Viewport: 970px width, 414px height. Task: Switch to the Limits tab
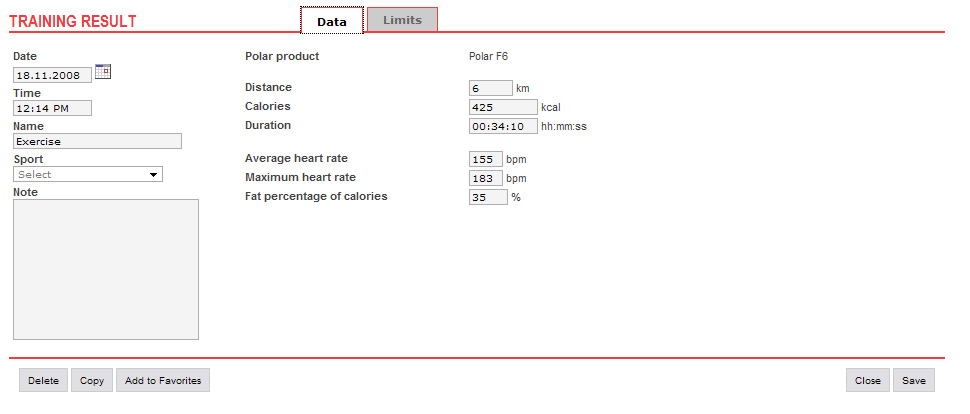402,20
